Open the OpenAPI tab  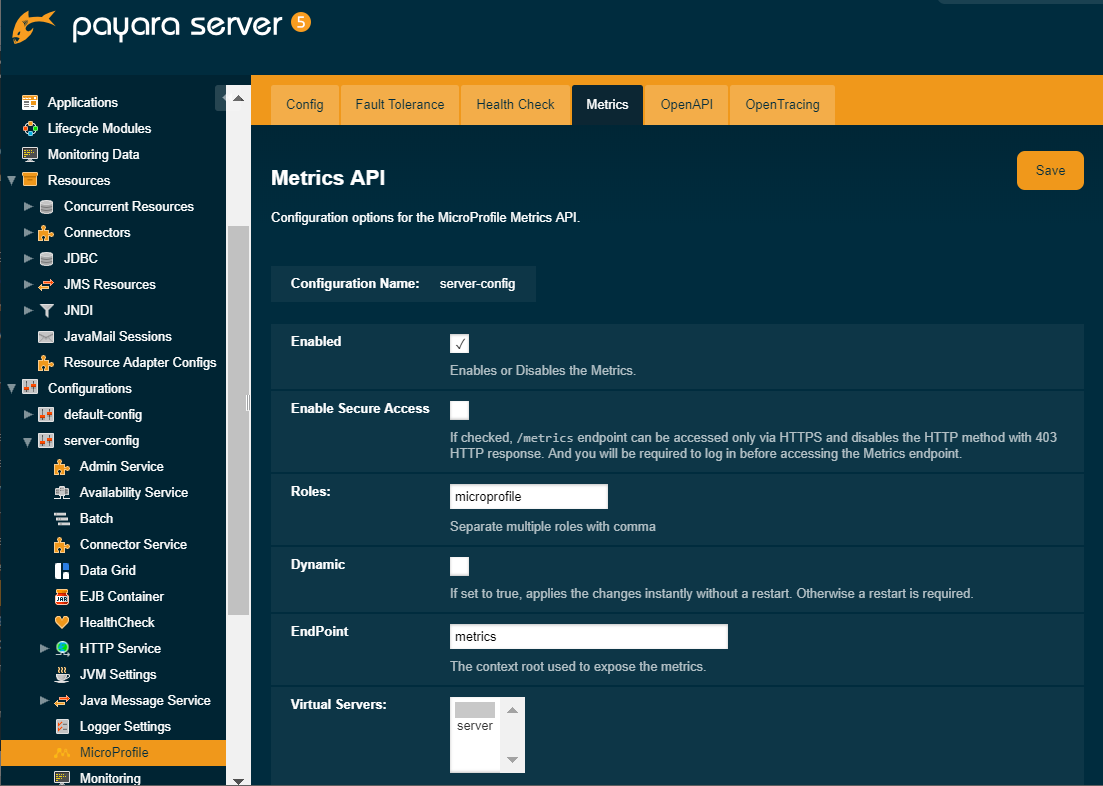coord(687,105)
